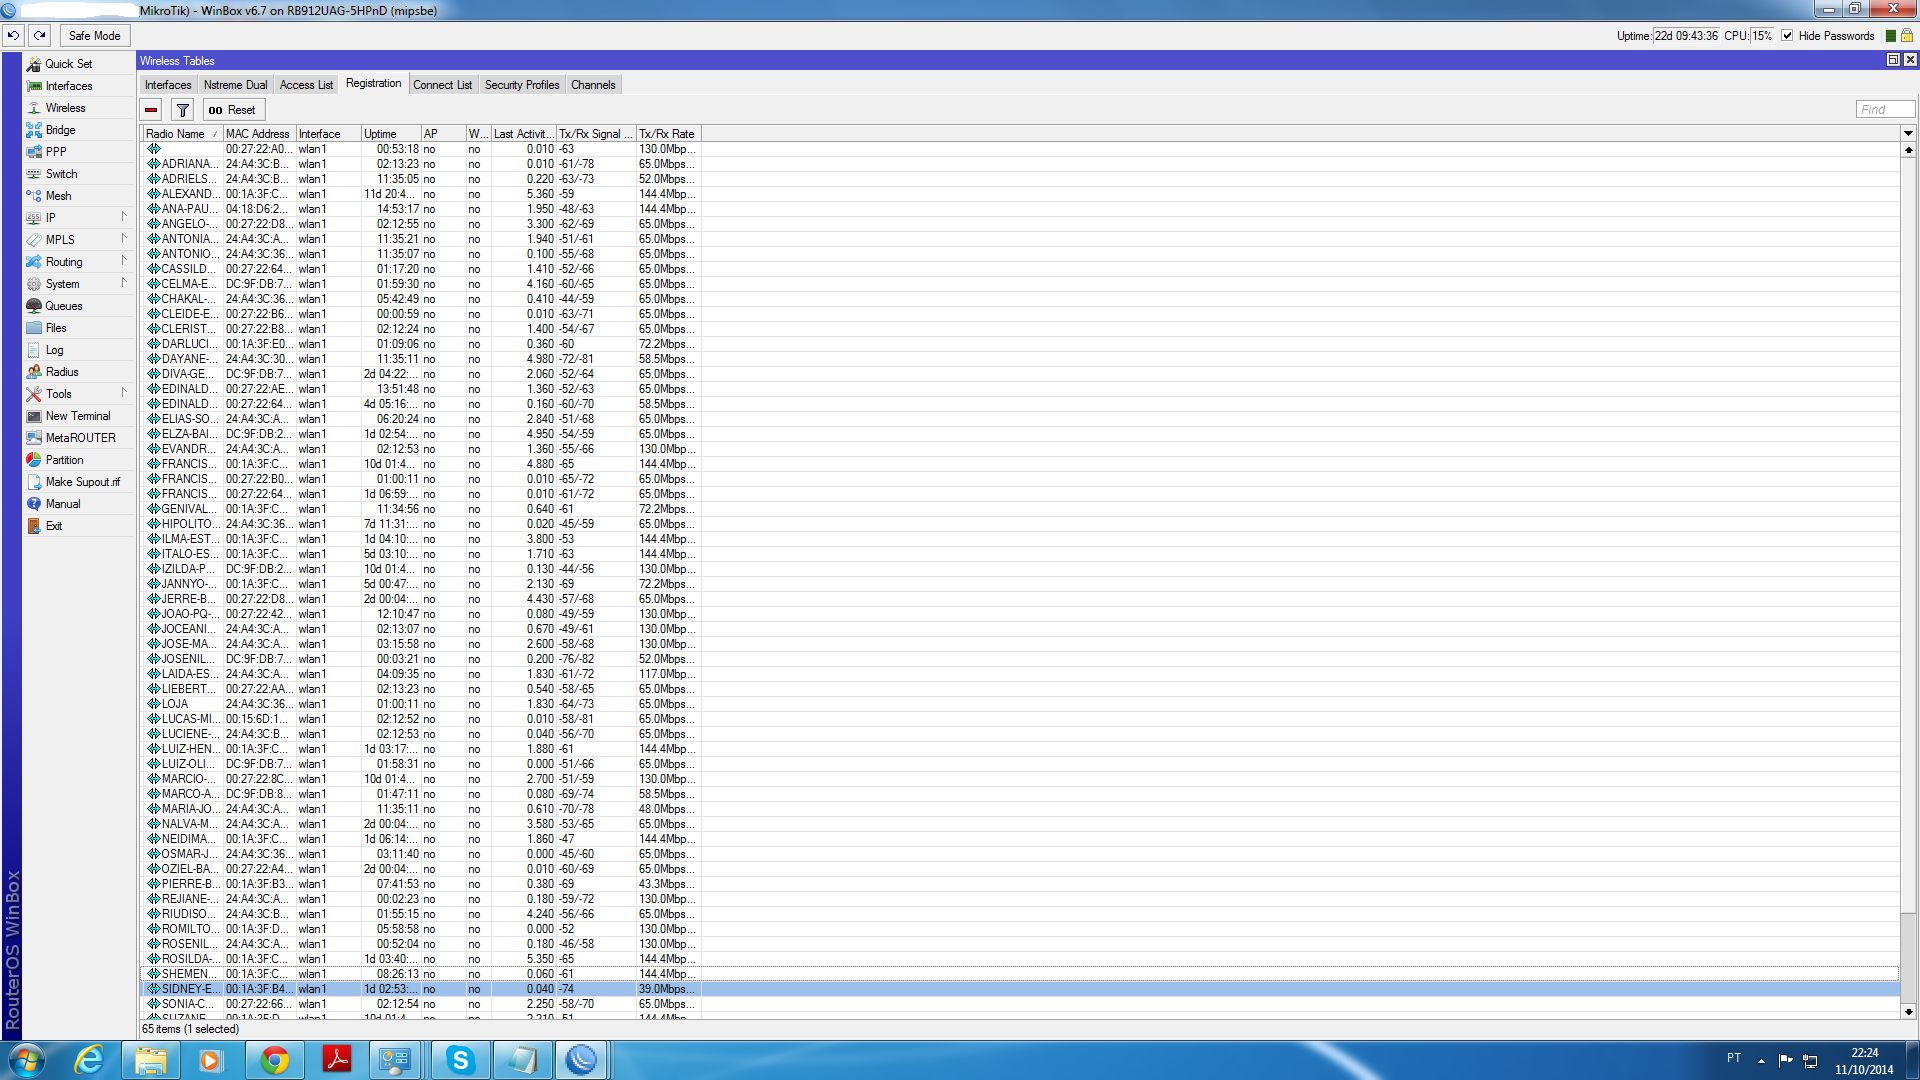The width and height of the screenshot is (1920, 1080).
Task: Open Google Chrome from the taskbar
Action: point(274,1060)
